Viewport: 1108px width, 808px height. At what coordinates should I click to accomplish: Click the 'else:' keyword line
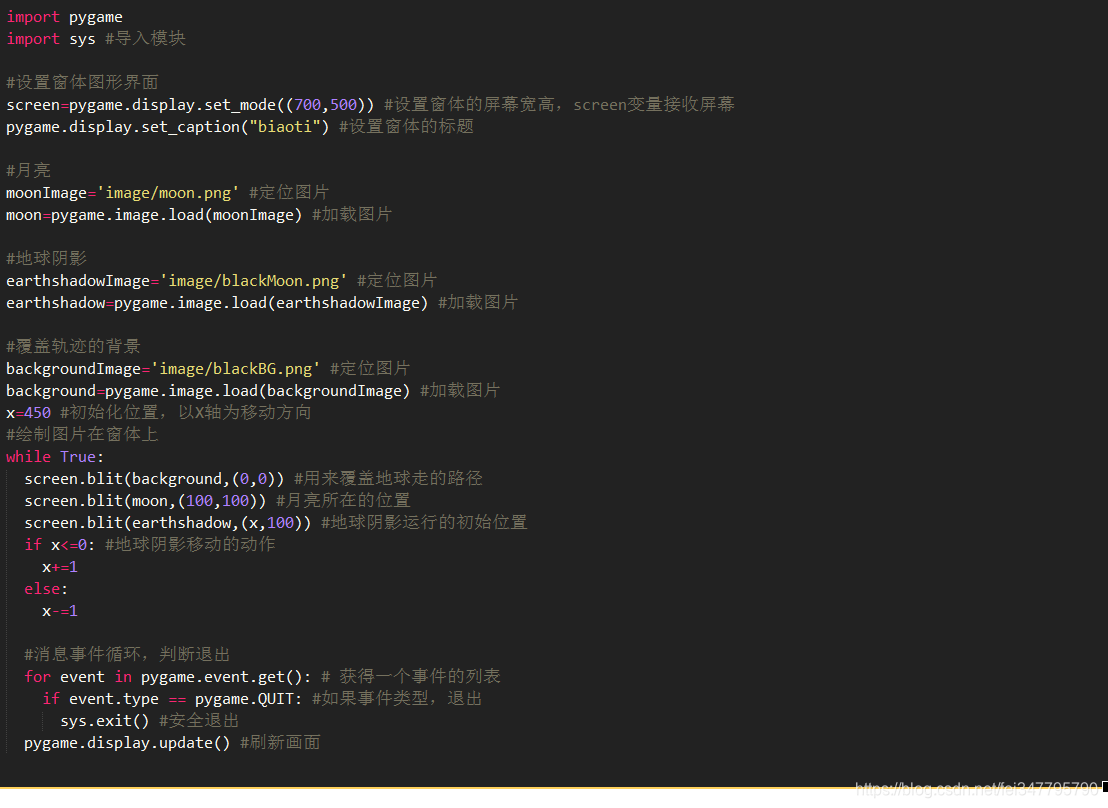pos(46,589)
